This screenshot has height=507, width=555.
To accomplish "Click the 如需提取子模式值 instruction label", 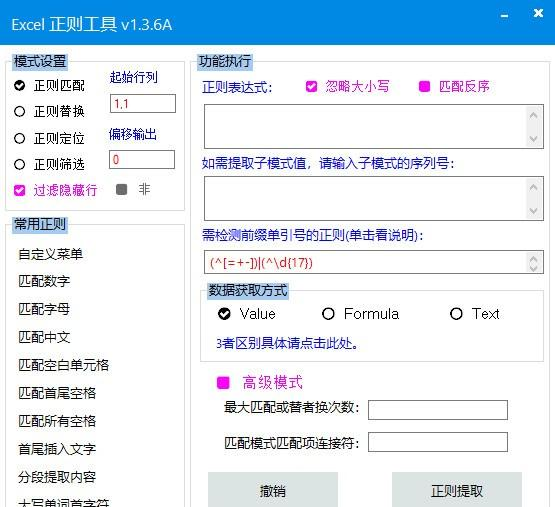I will pos(328,163).
